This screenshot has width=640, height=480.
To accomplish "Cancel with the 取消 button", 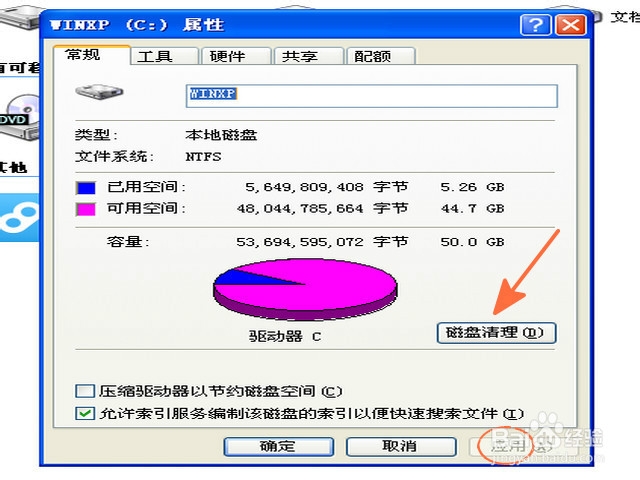I will tap(401, 446).
